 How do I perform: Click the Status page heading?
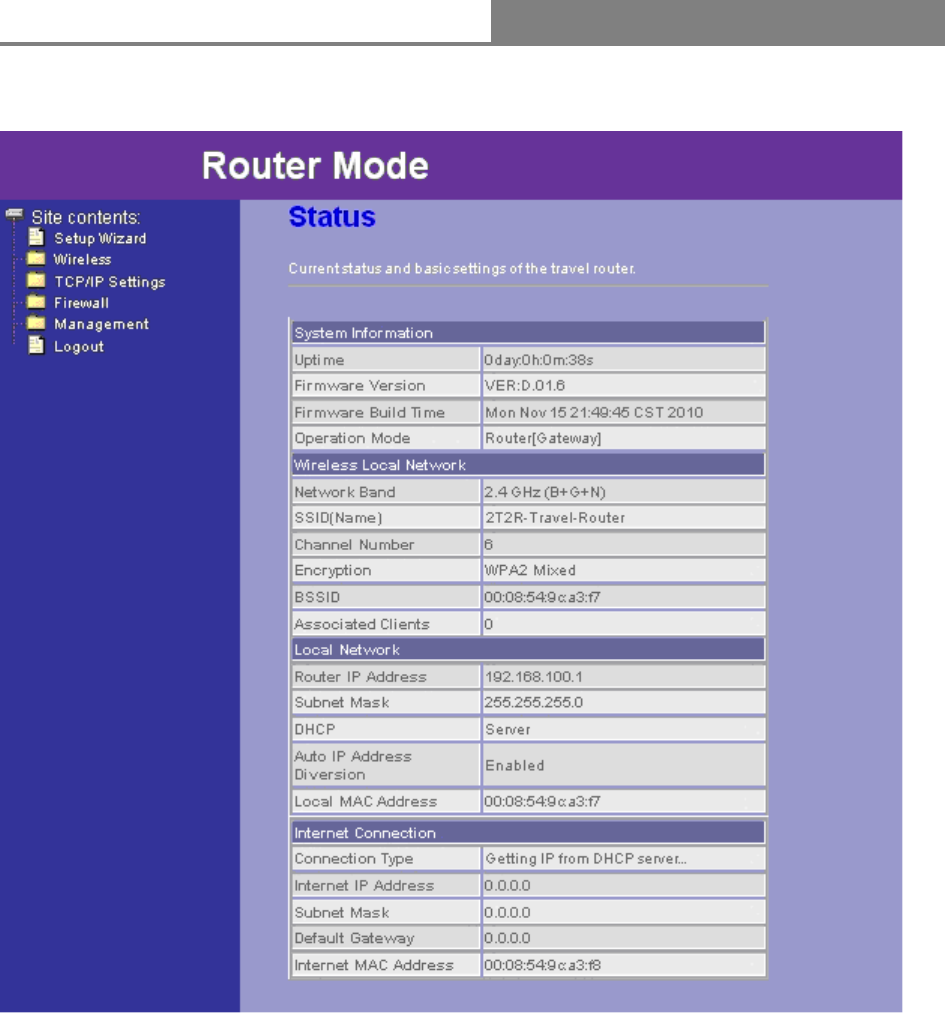332,217
